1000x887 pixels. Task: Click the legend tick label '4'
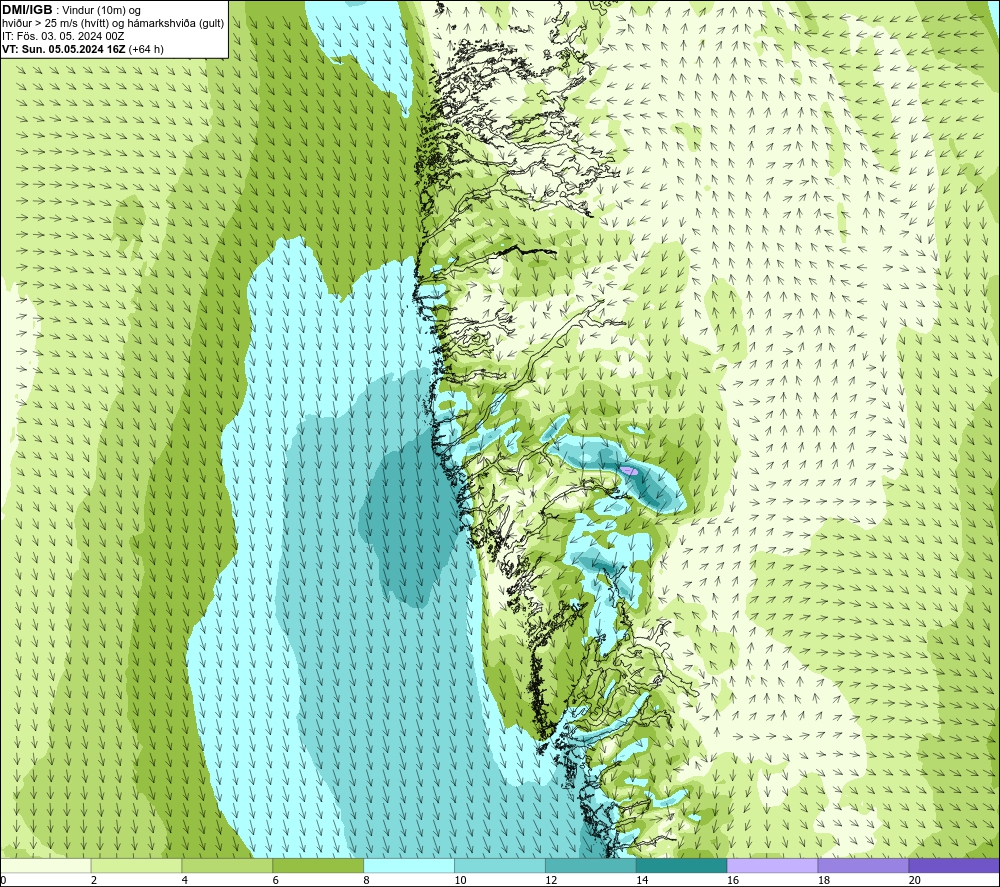pyautogui.click(x=184, y=880)
